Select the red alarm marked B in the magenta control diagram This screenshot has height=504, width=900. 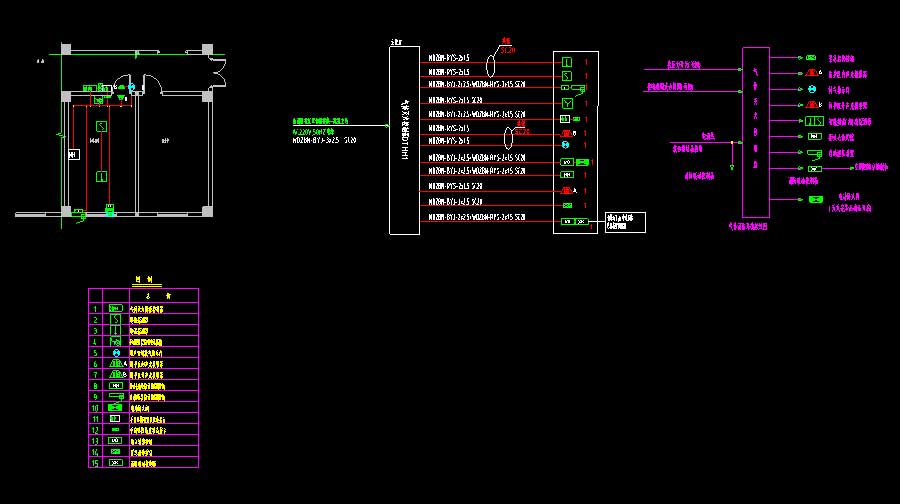click(812, 104)
